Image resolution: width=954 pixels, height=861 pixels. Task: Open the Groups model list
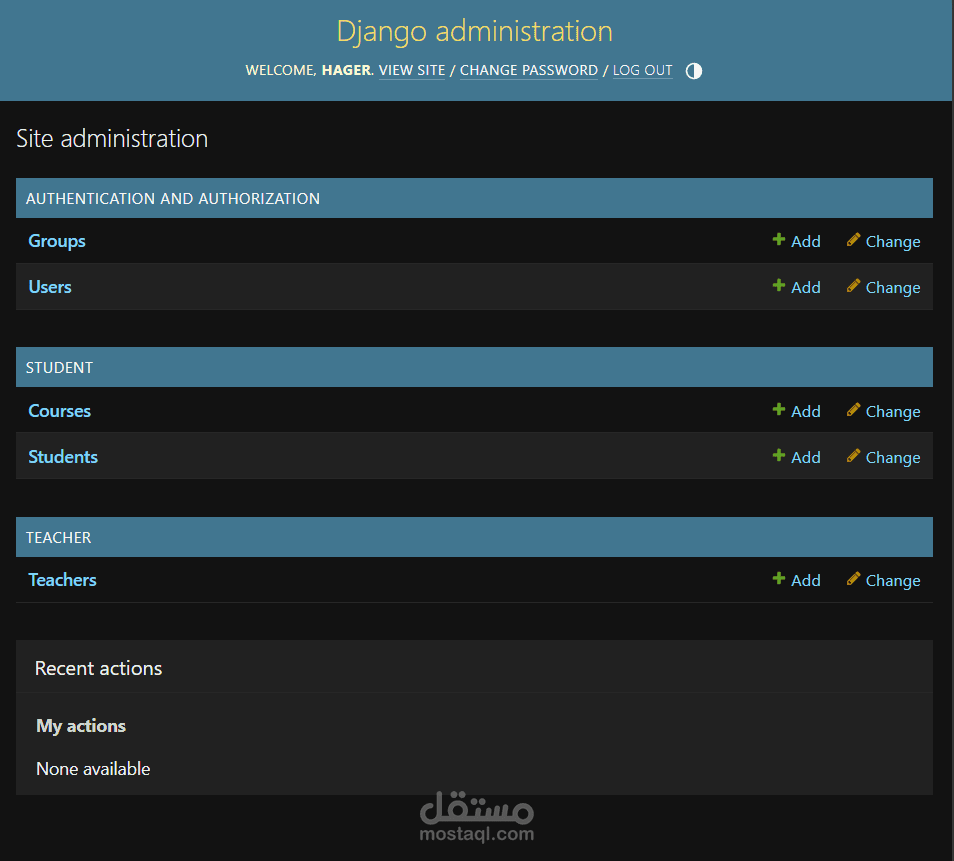[57, 241]
